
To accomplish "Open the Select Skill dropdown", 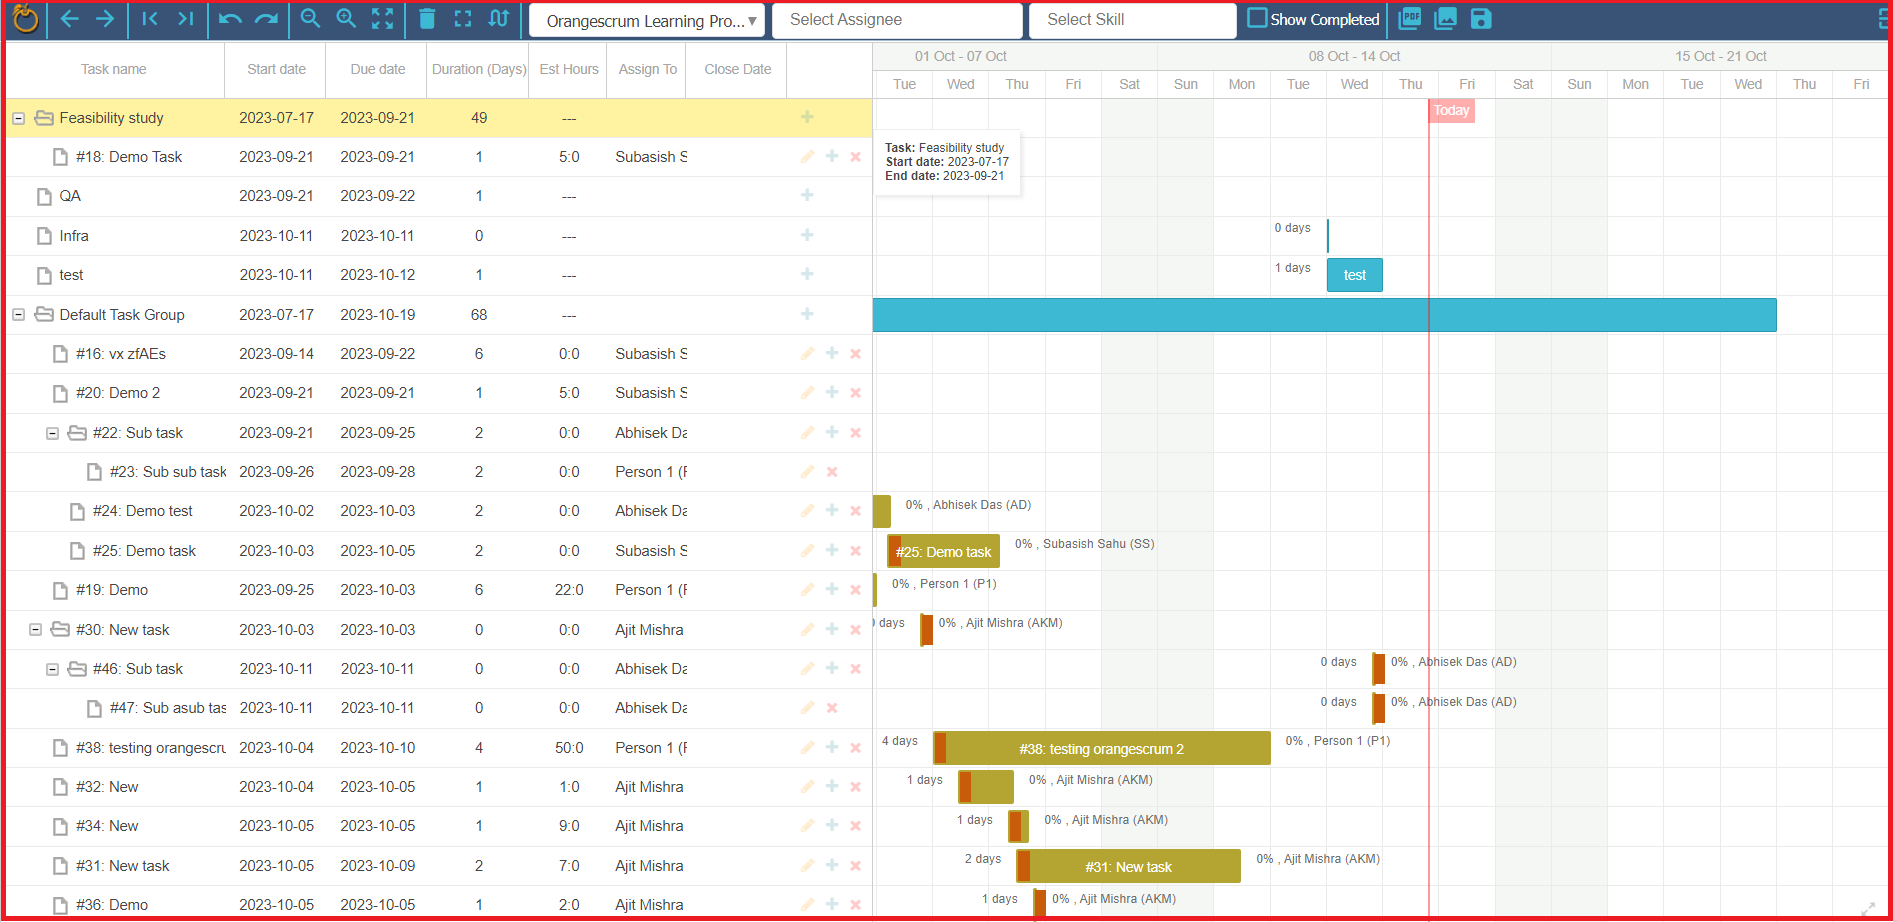I will (x=1132, y=20).
